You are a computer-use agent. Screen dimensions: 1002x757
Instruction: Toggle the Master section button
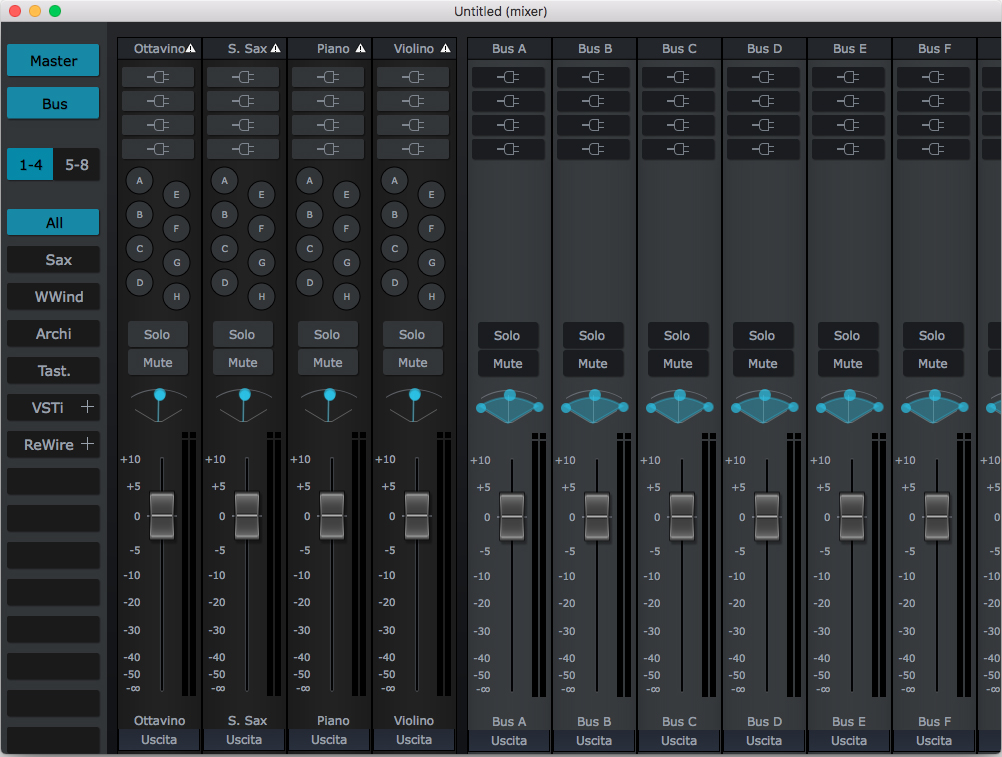tap(54, 61)
